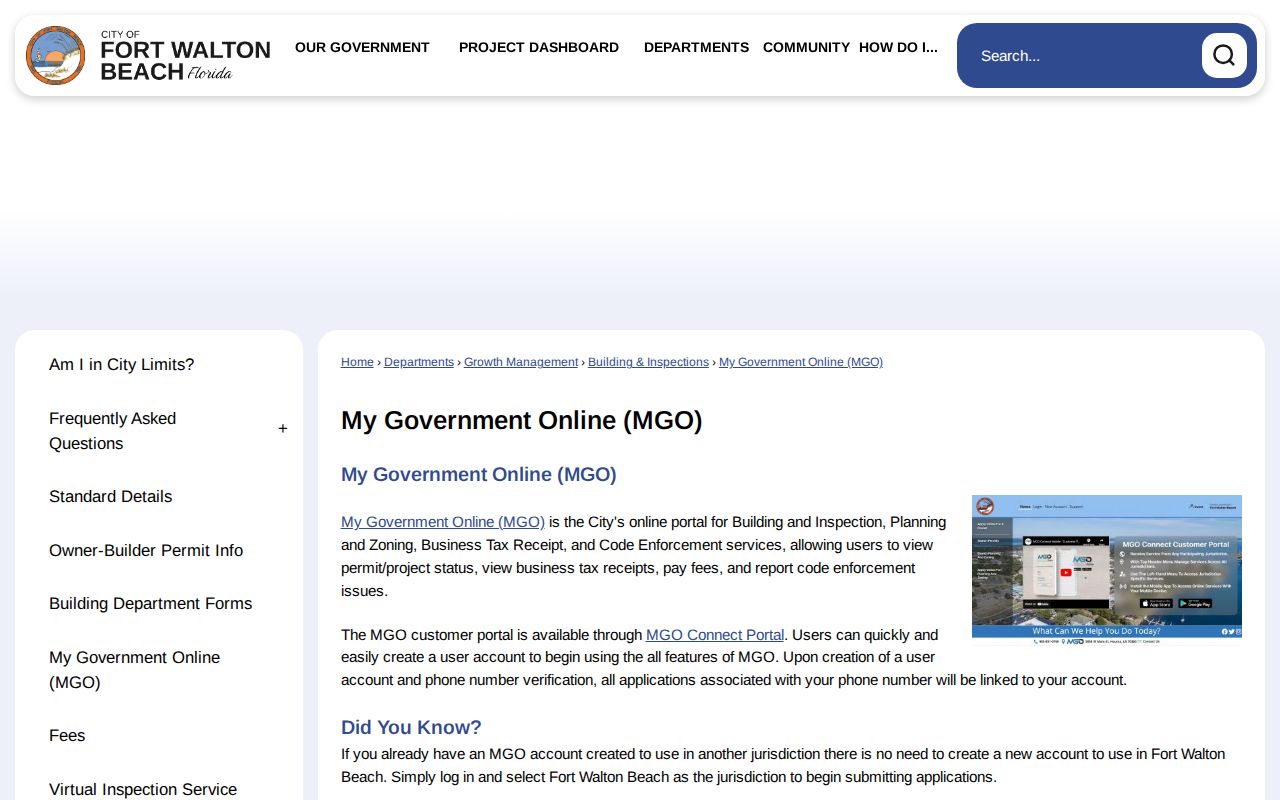Open the How Do I... menu
Screen dimensions: 1280x800
(x=898, y=47)
